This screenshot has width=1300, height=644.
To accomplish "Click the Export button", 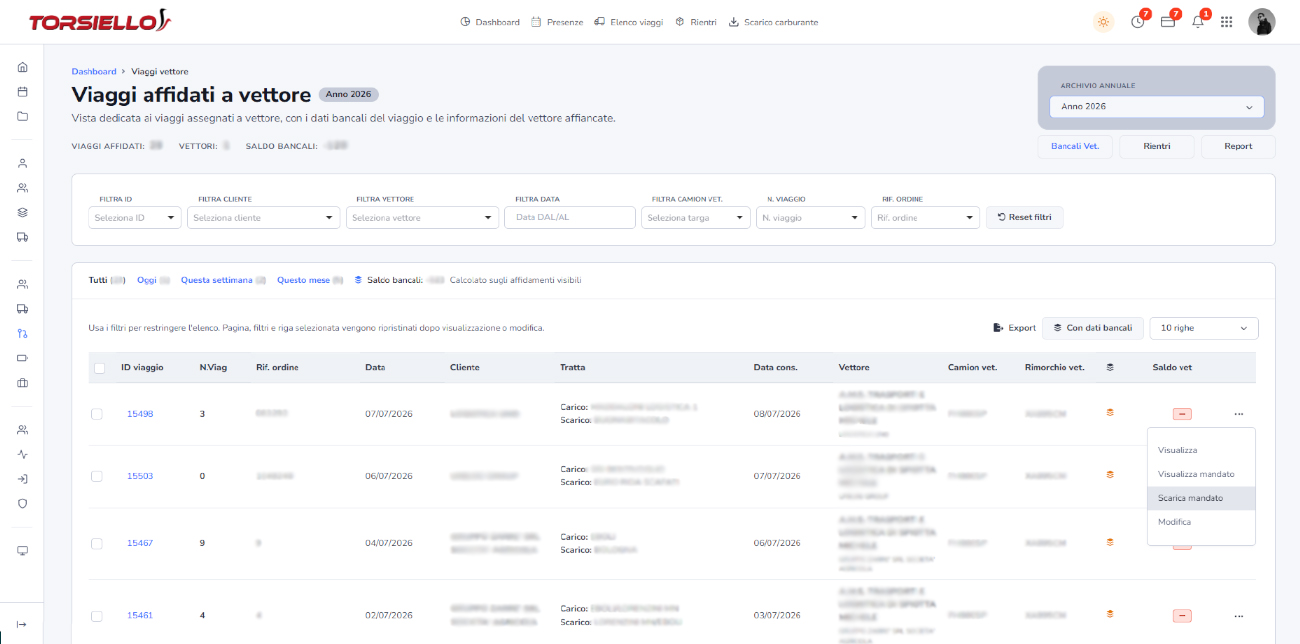I will (x=1014, y=328).
